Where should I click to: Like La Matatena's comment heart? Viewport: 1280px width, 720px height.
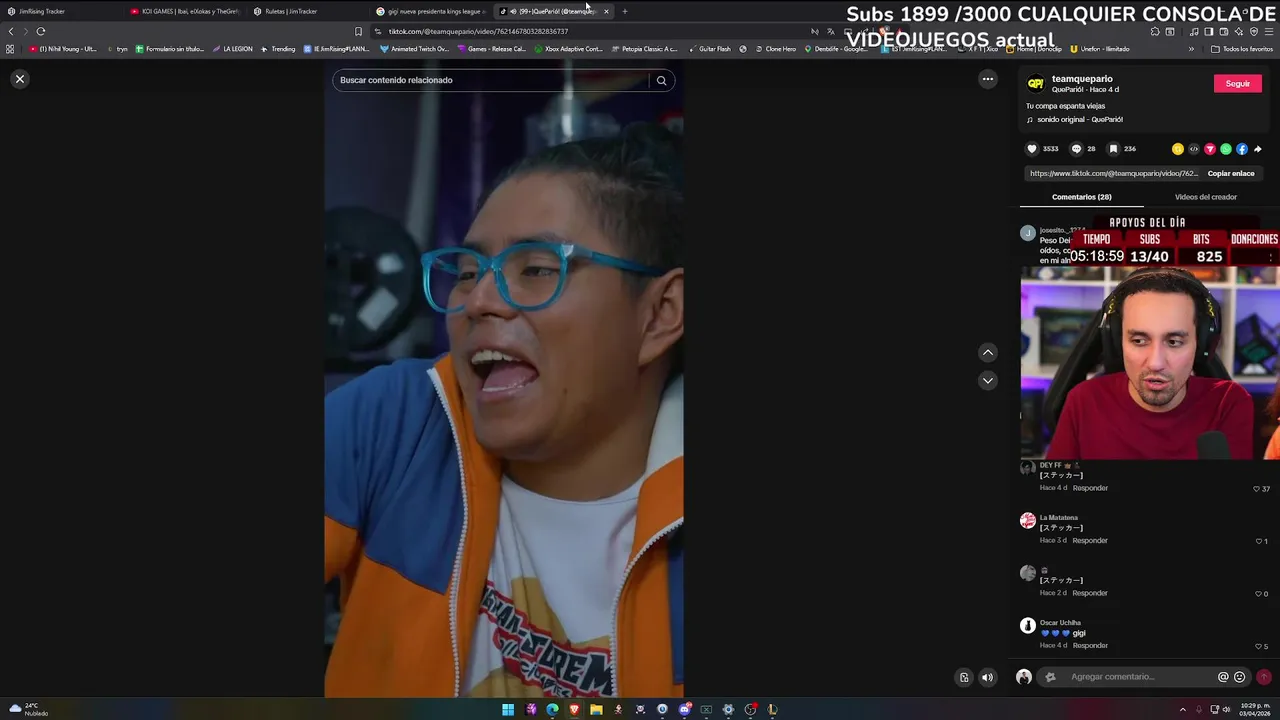click(1259, 541)
